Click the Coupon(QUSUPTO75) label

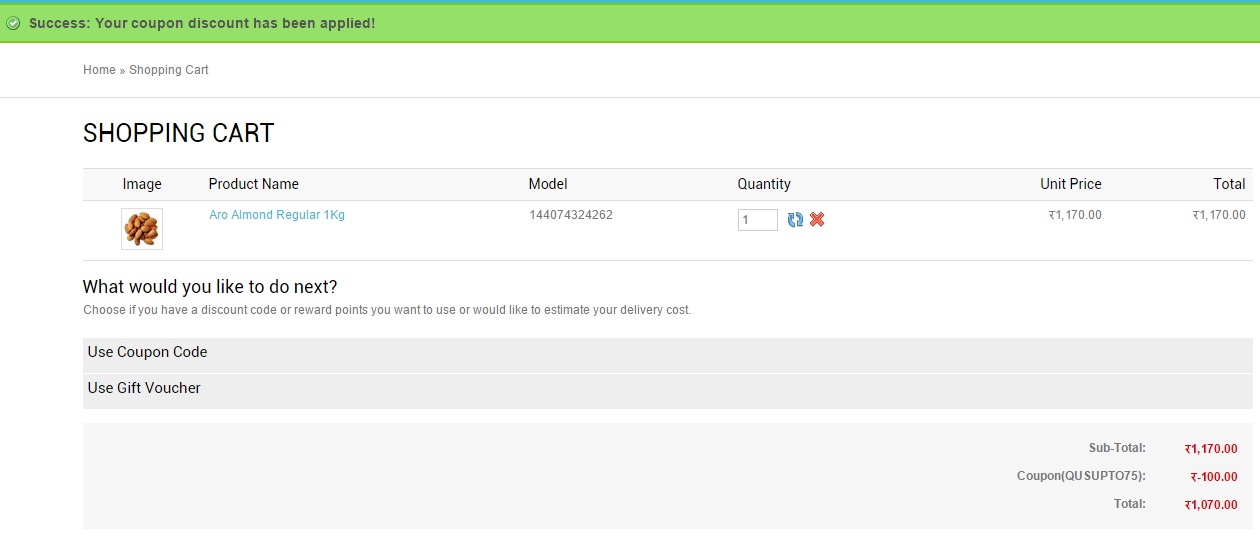click(1081, 476)
